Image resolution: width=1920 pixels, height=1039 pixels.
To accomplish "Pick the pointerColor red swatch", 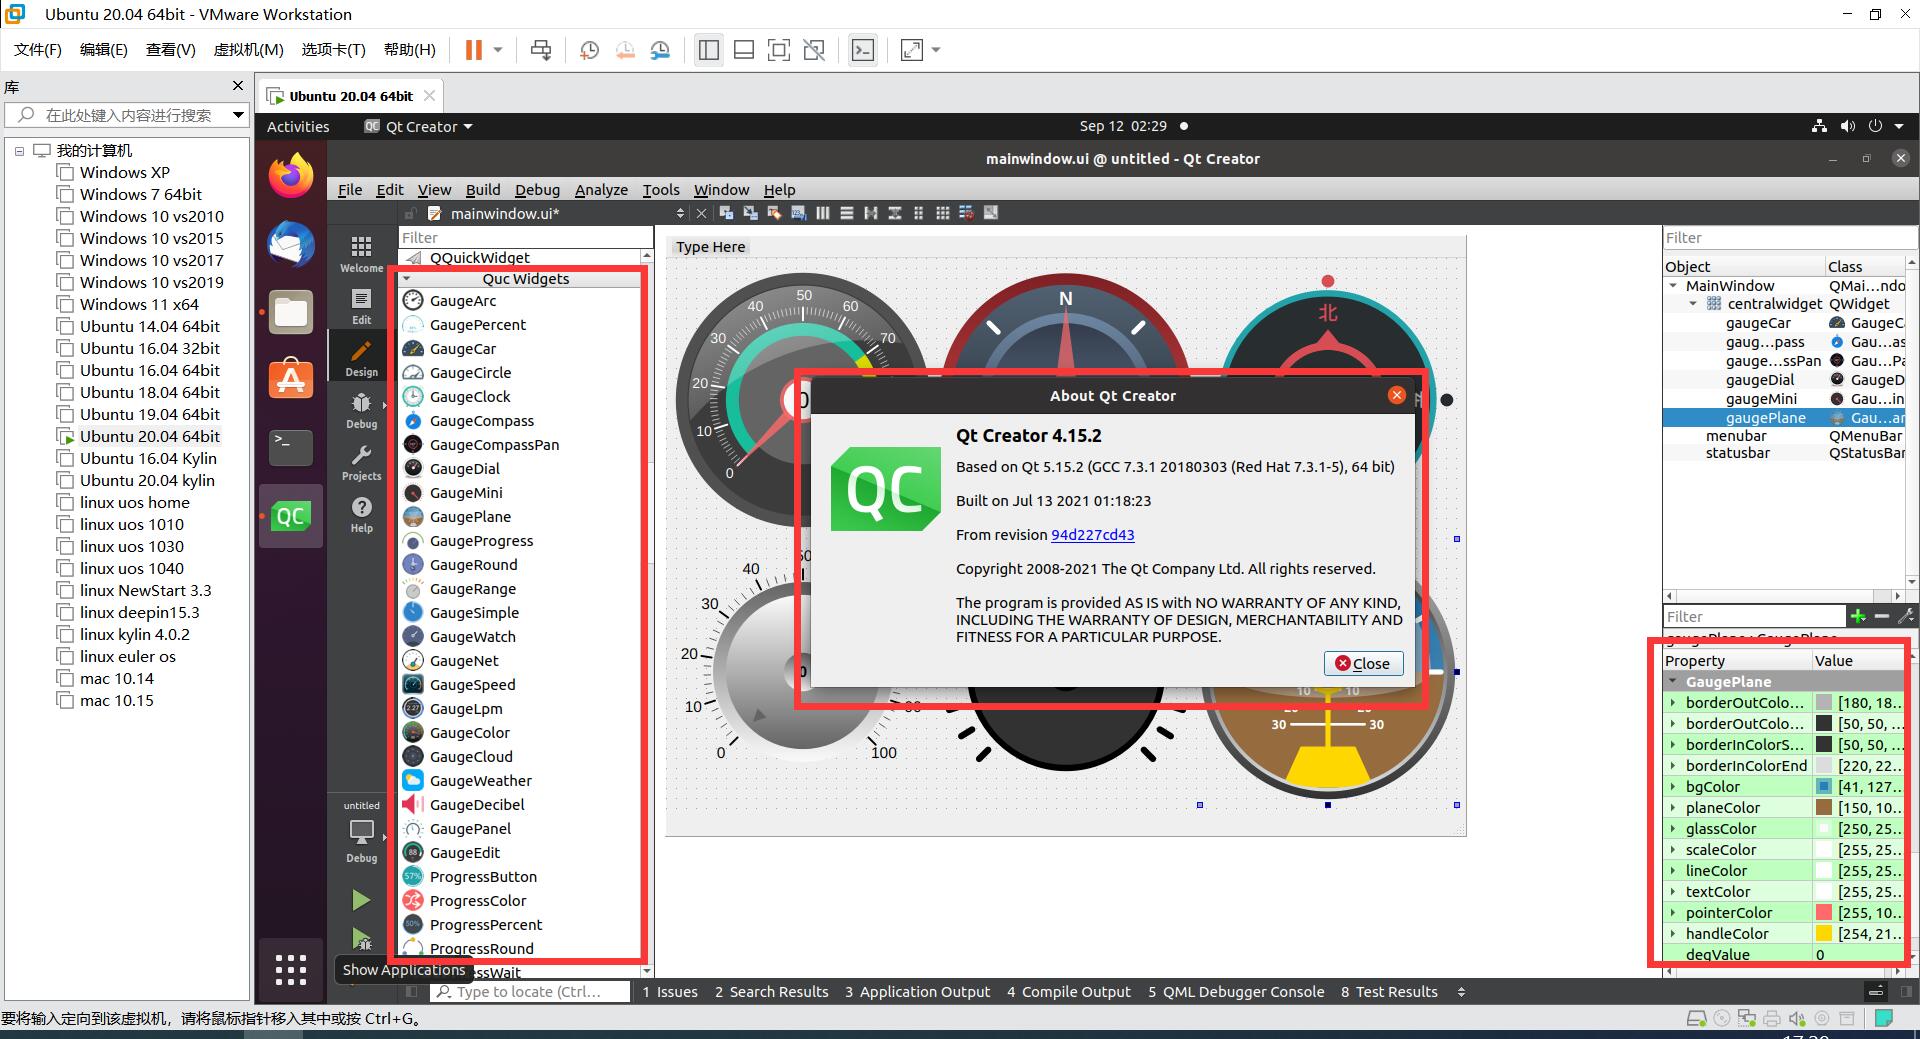I will click(1824, 913).
